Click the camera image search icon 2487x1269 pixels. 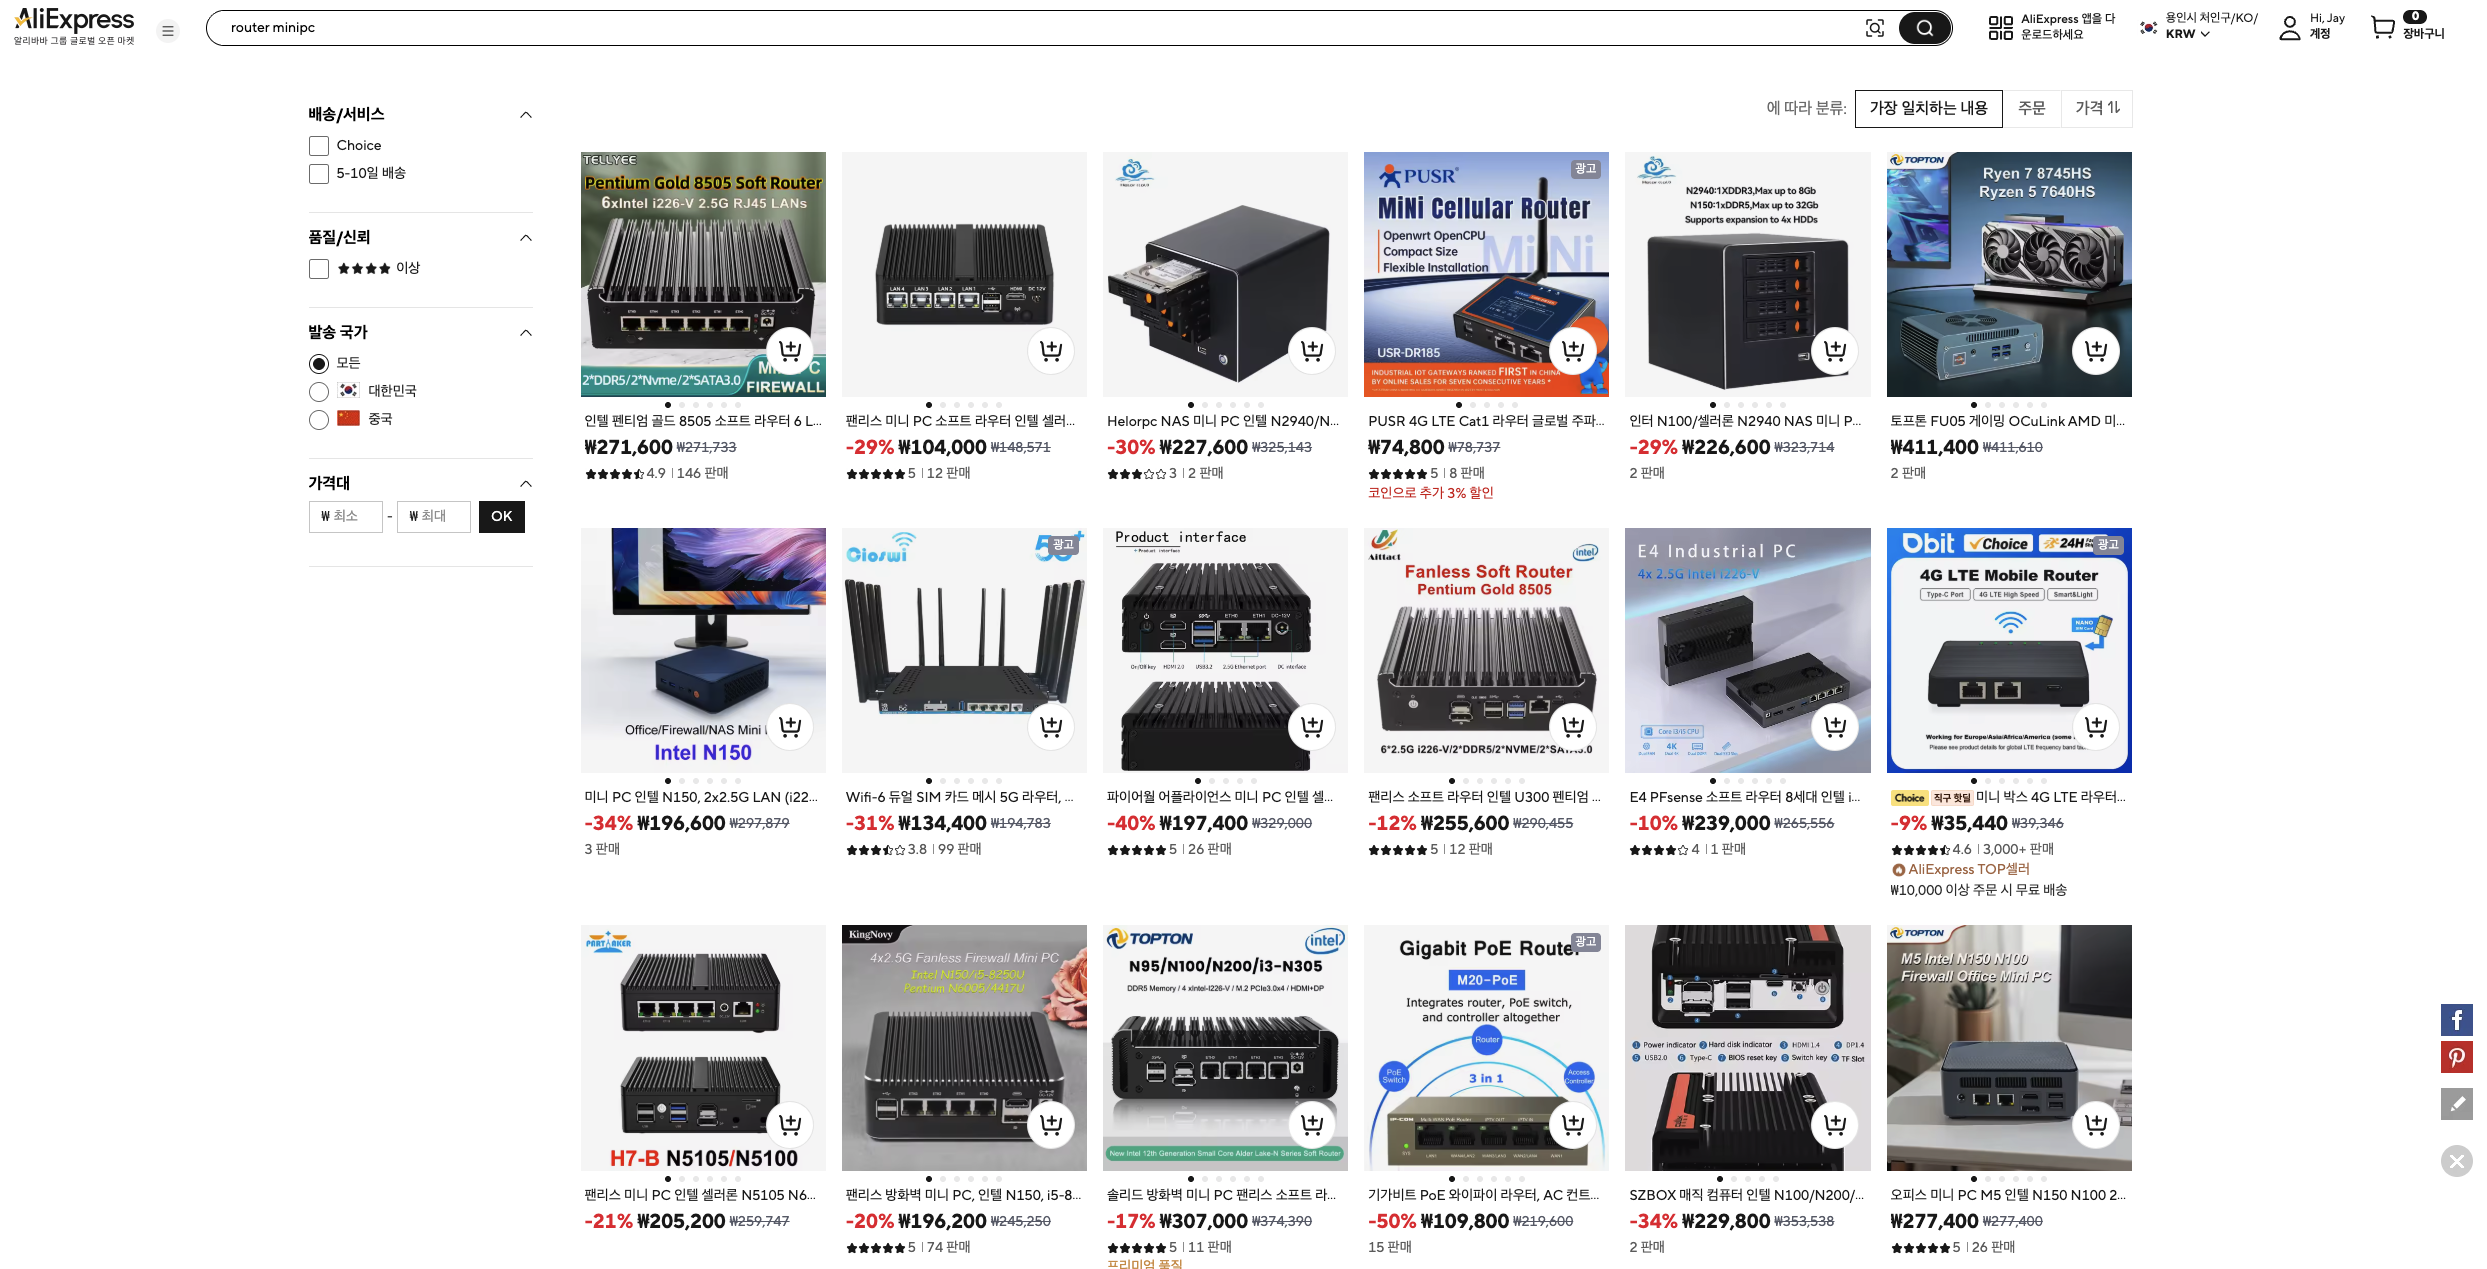click(1874, 28)
